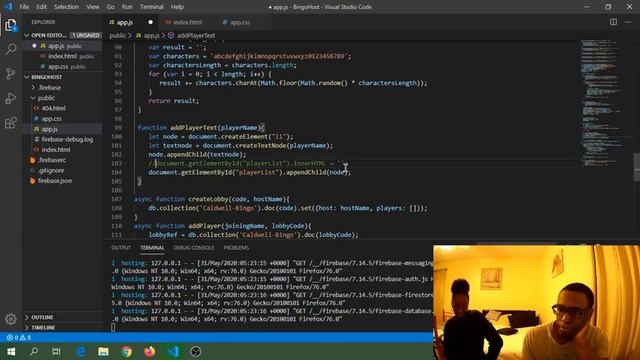Open app.css in the public folder tree

51,119
